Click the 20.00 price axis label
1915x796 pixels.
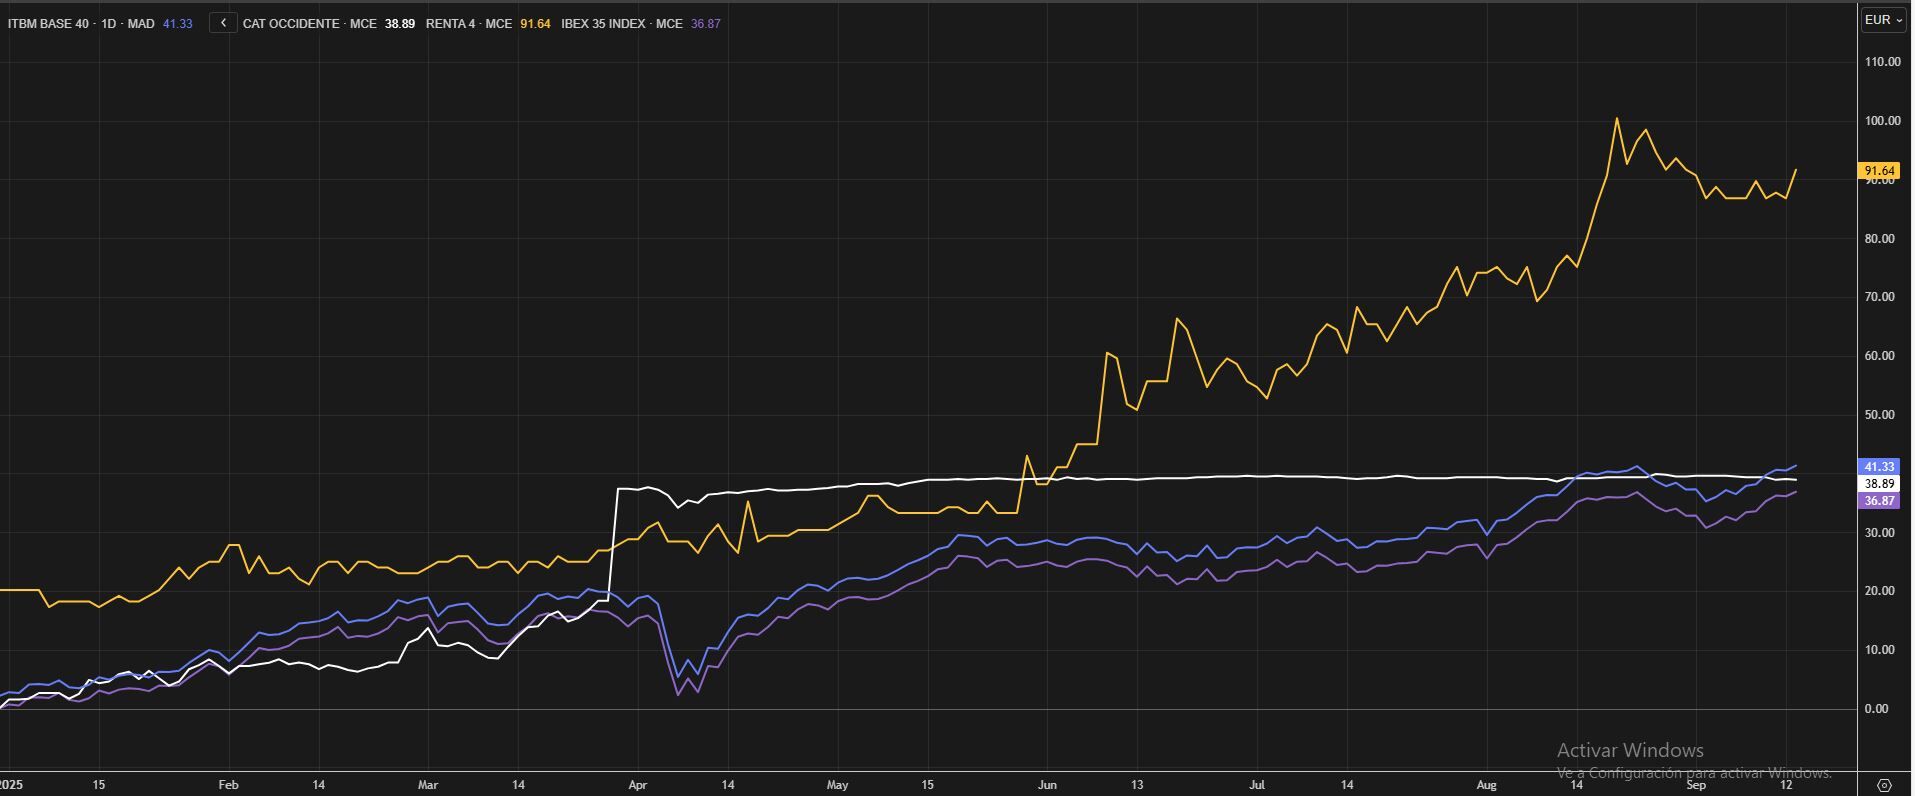coord(1882,591)
